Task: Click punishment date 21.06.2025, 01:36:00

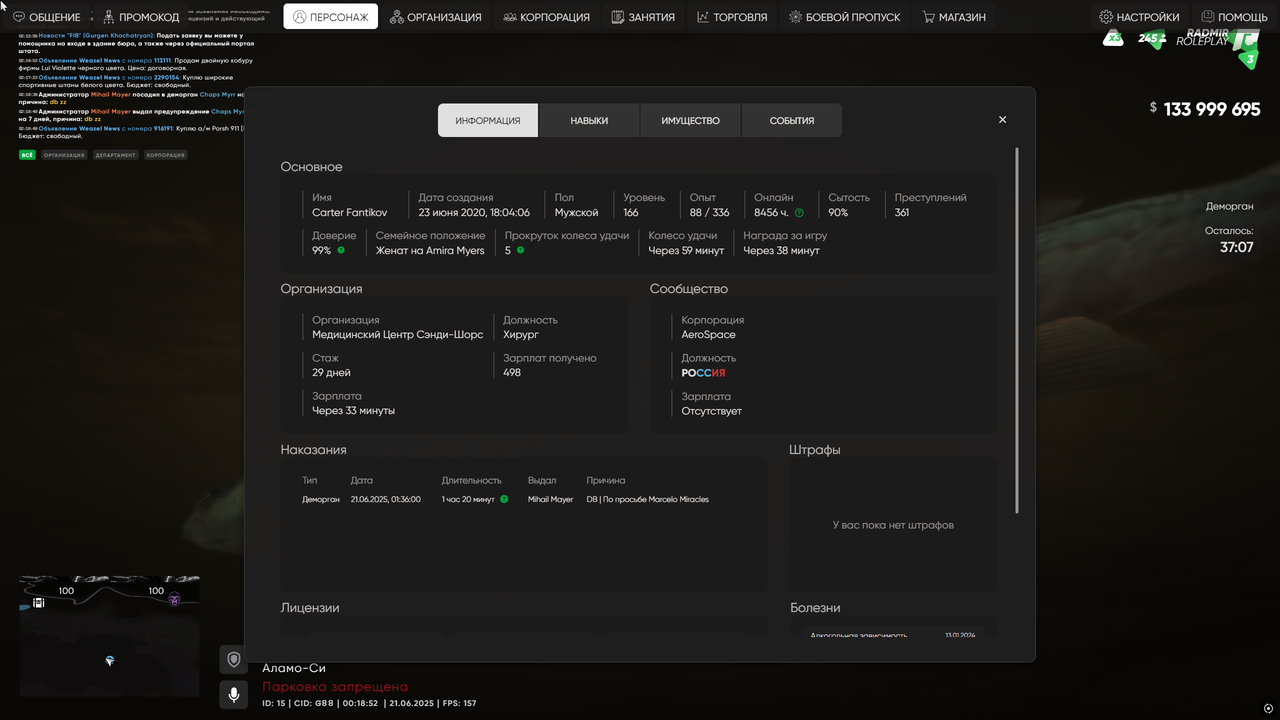Action: click(385, 499)
